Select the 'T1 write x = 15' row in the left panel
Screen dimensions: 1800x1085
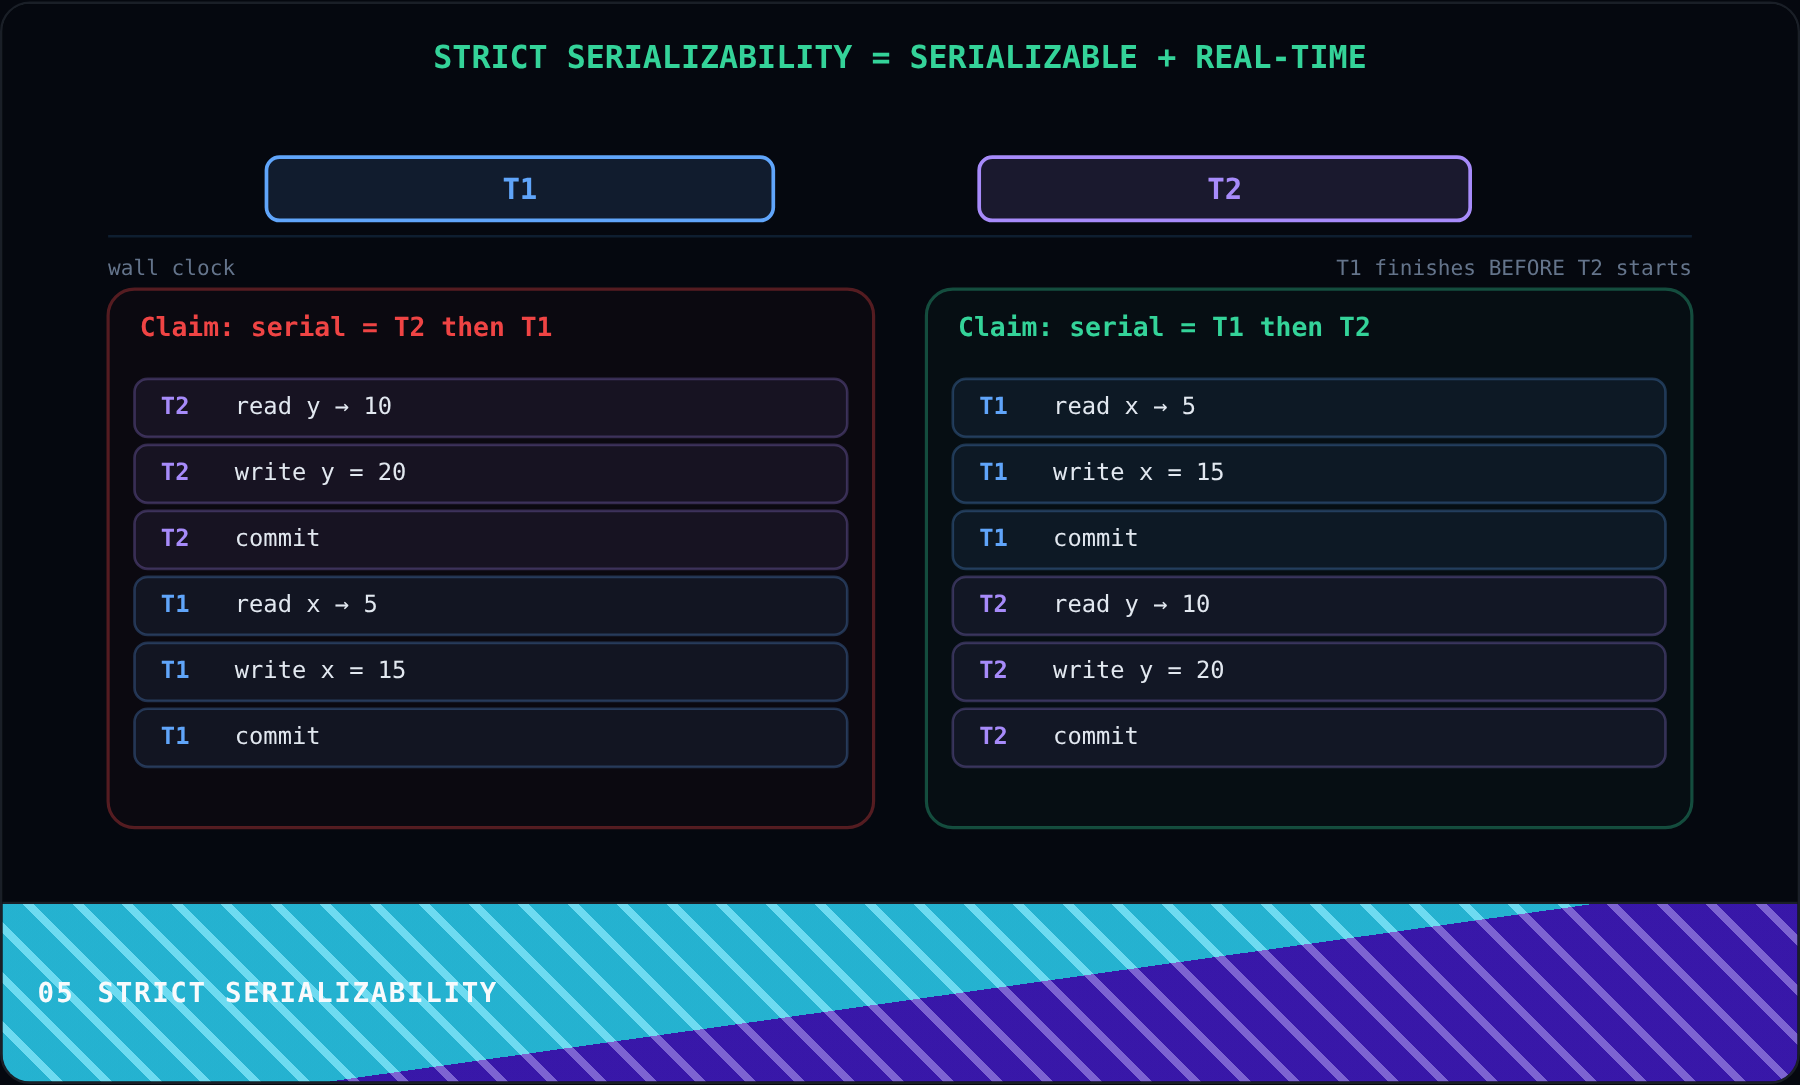(491, 671)
